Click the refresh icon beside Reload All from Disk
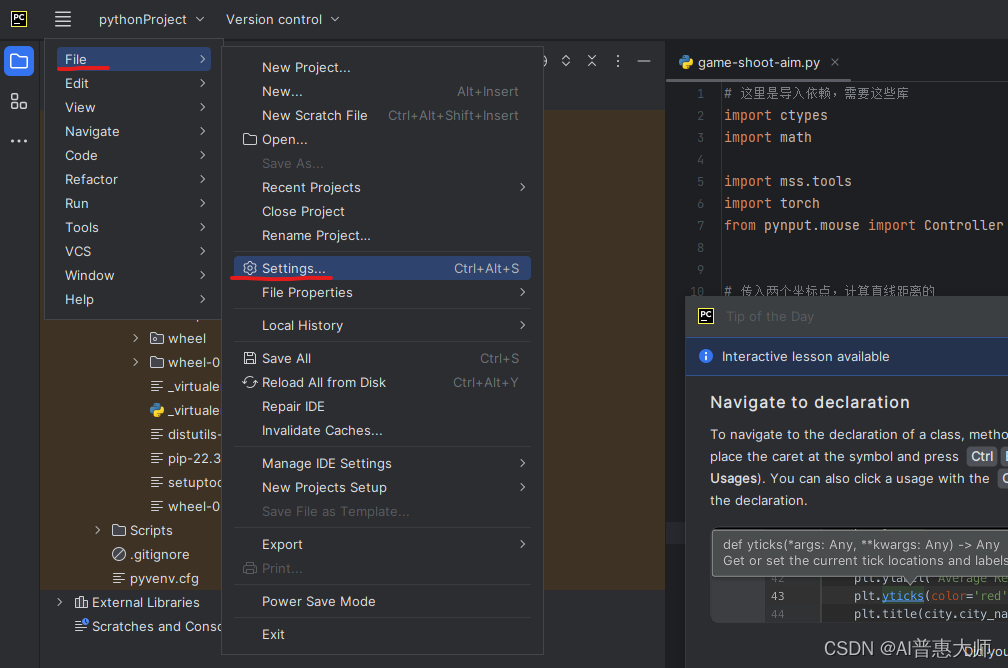The height and width of the screenshot is (668, 1008). [x=249, y=383]
